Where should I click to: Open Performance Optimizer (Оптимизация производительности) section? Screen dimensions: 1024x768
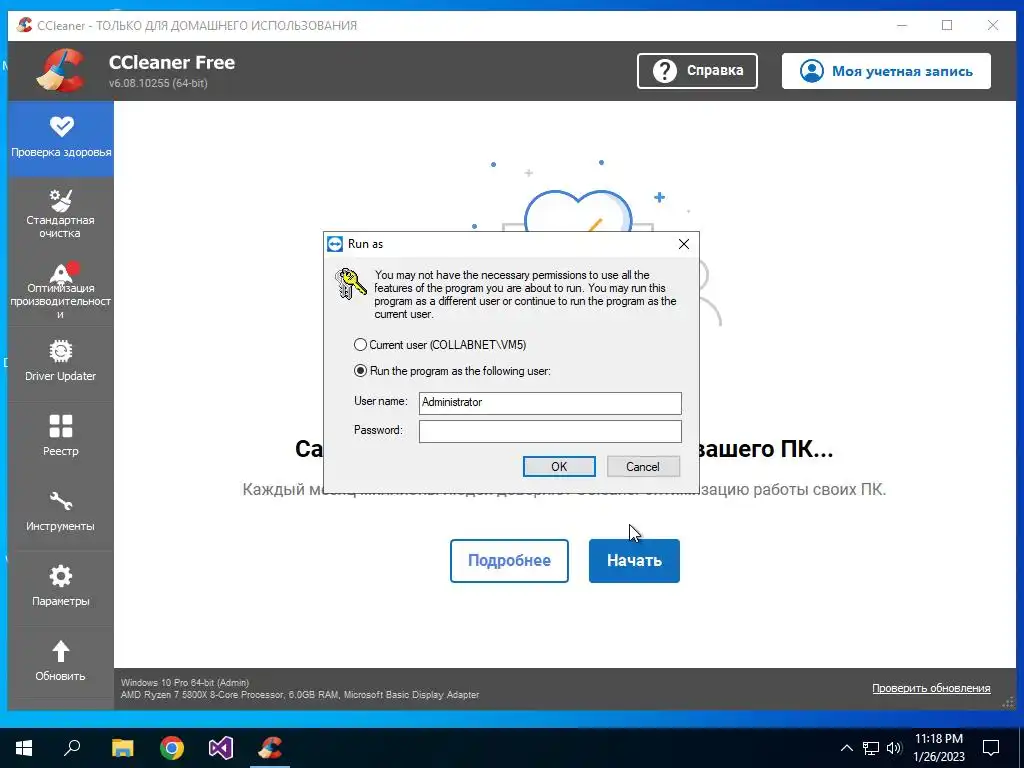[x=61, y=289]
